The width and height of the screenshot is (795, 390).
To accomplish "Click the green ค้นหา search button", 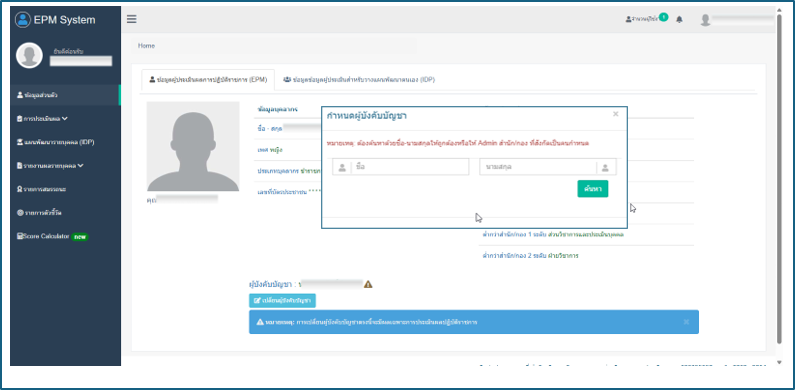I will point(593,189).
